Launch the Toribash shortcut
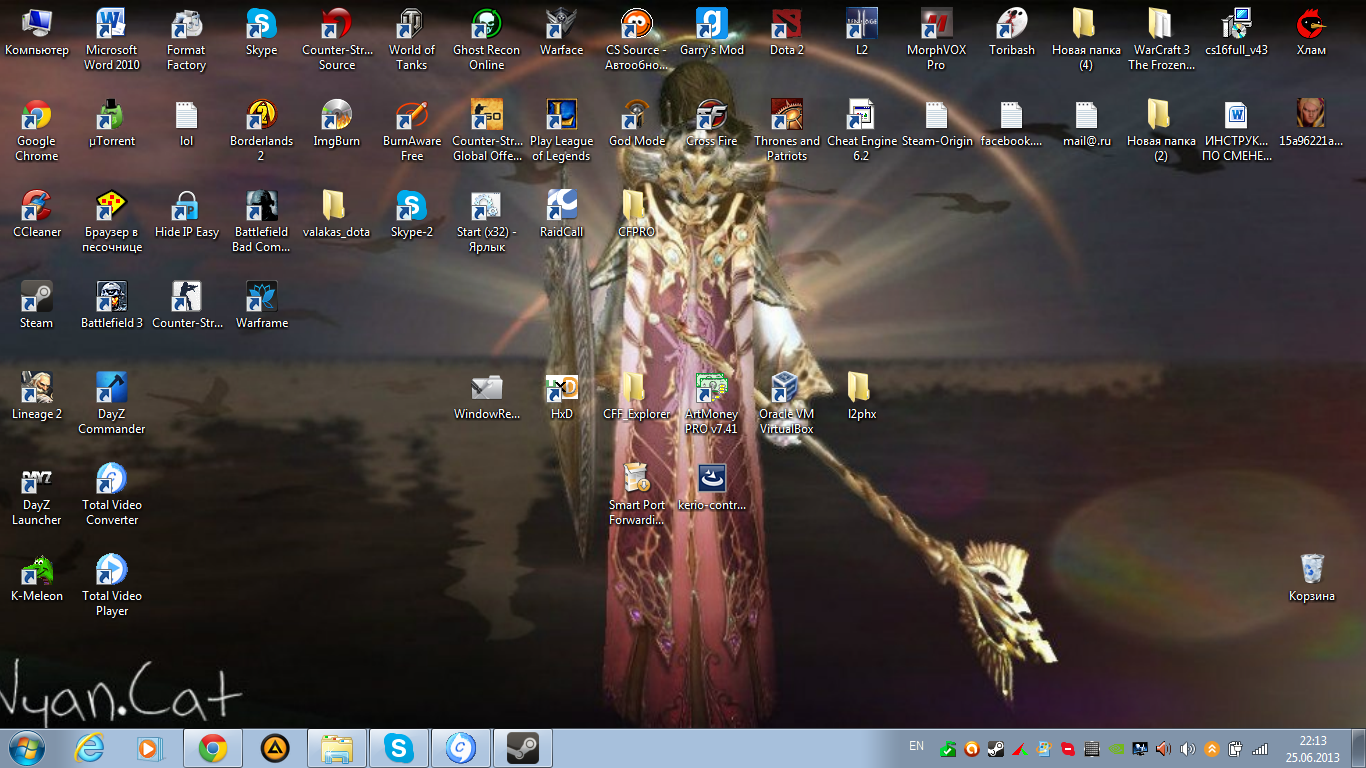 (1012, 31)
